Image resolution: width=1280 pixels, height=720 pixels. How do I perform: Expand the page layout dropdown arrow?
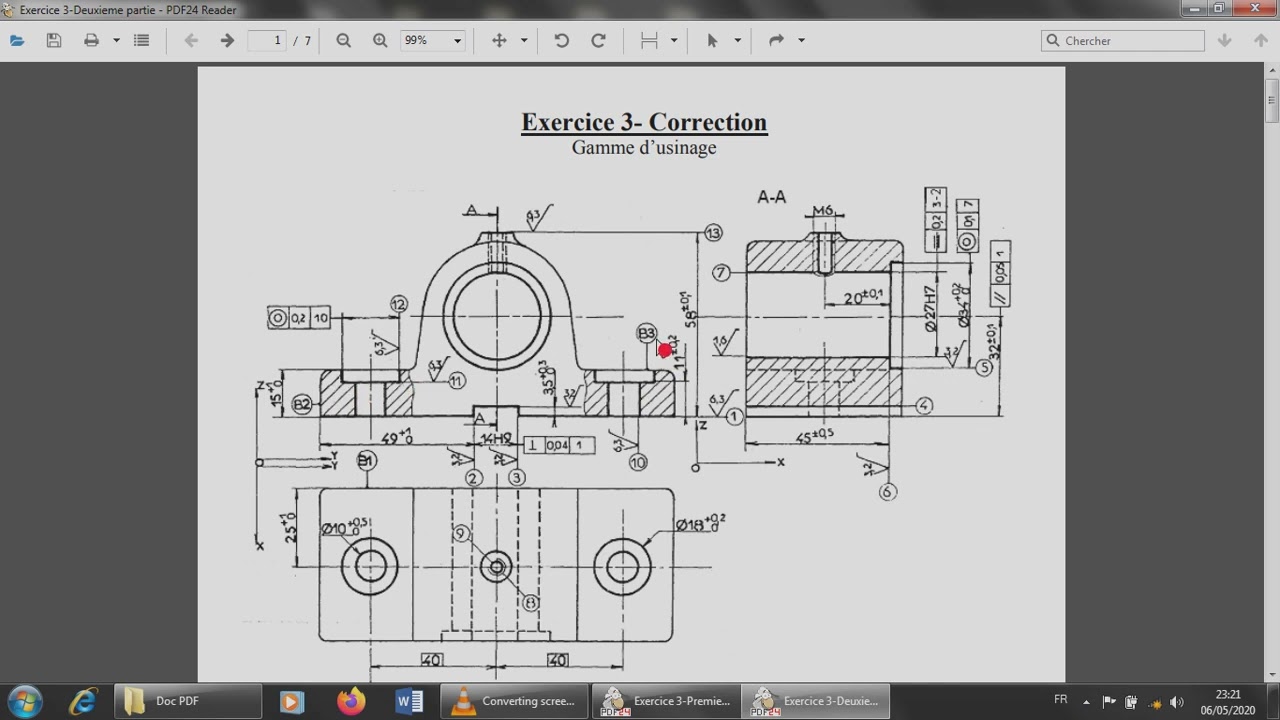tap(674, 40)
